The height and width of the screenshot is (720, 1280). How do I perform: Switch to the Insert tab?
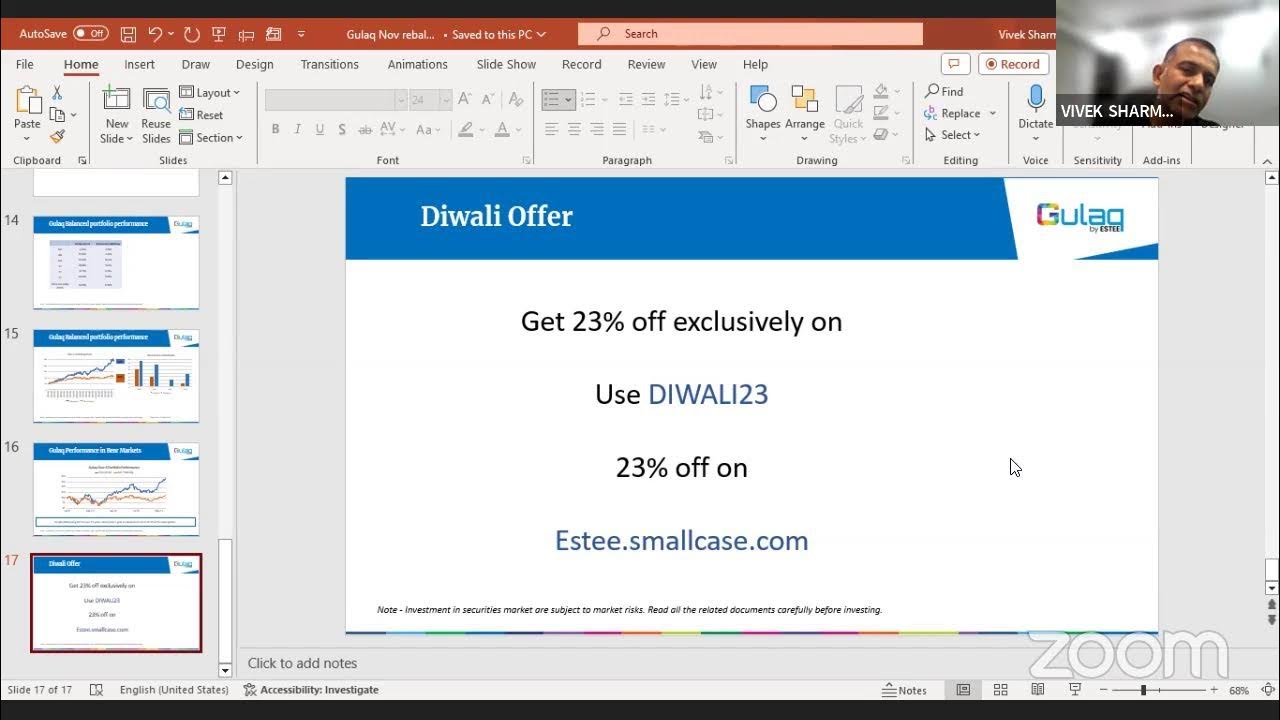(139, 64)
